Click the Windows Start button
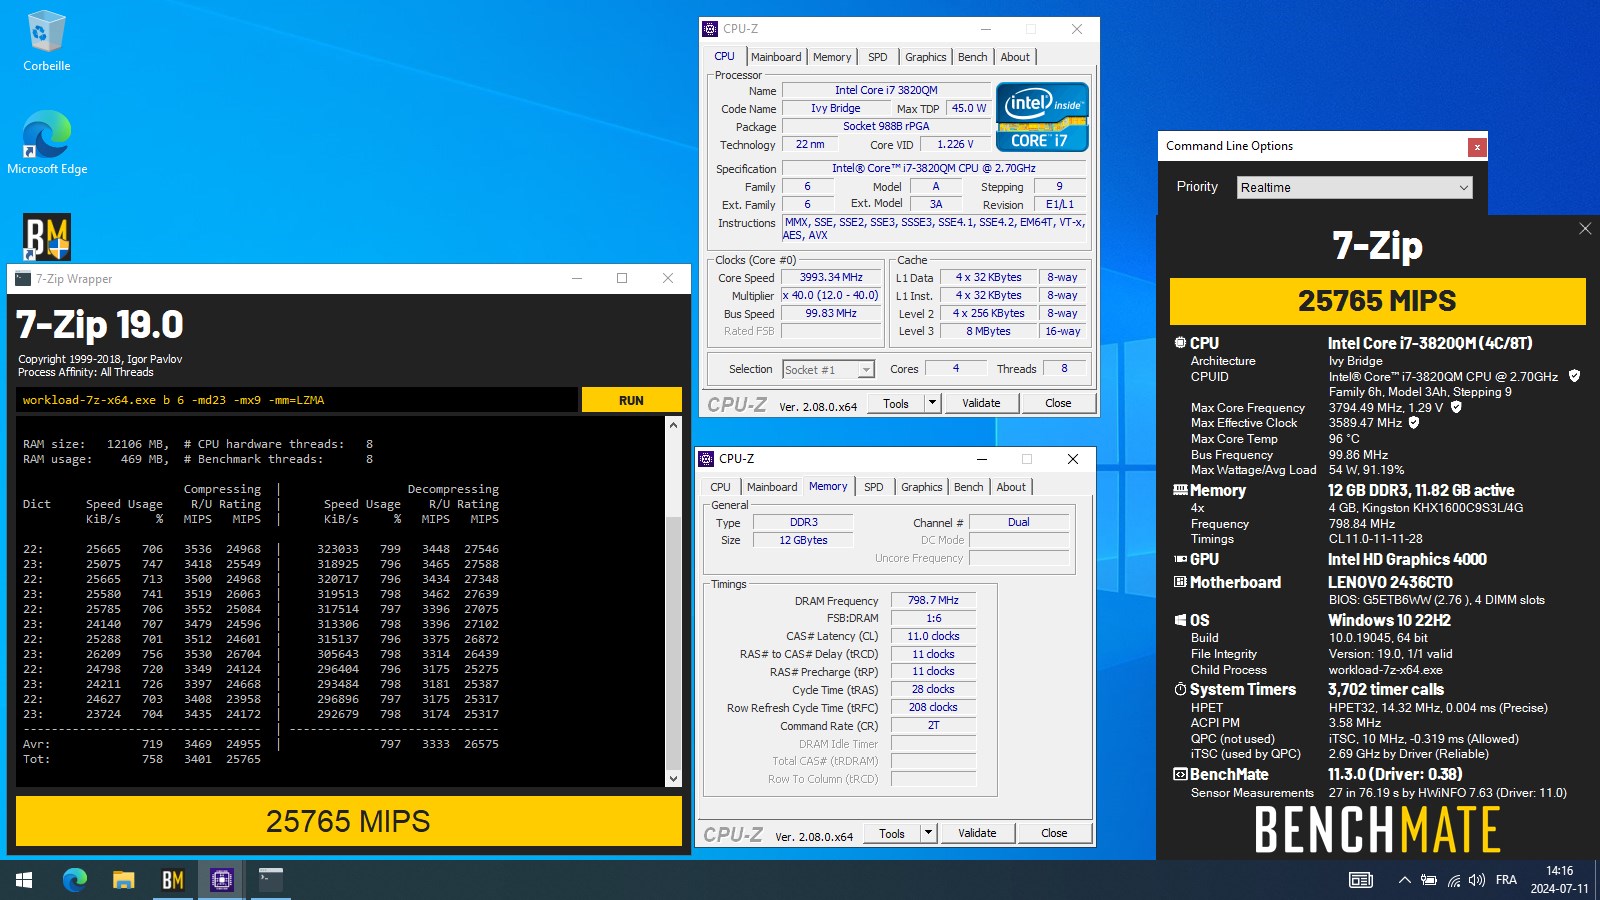 coord(24,880)
